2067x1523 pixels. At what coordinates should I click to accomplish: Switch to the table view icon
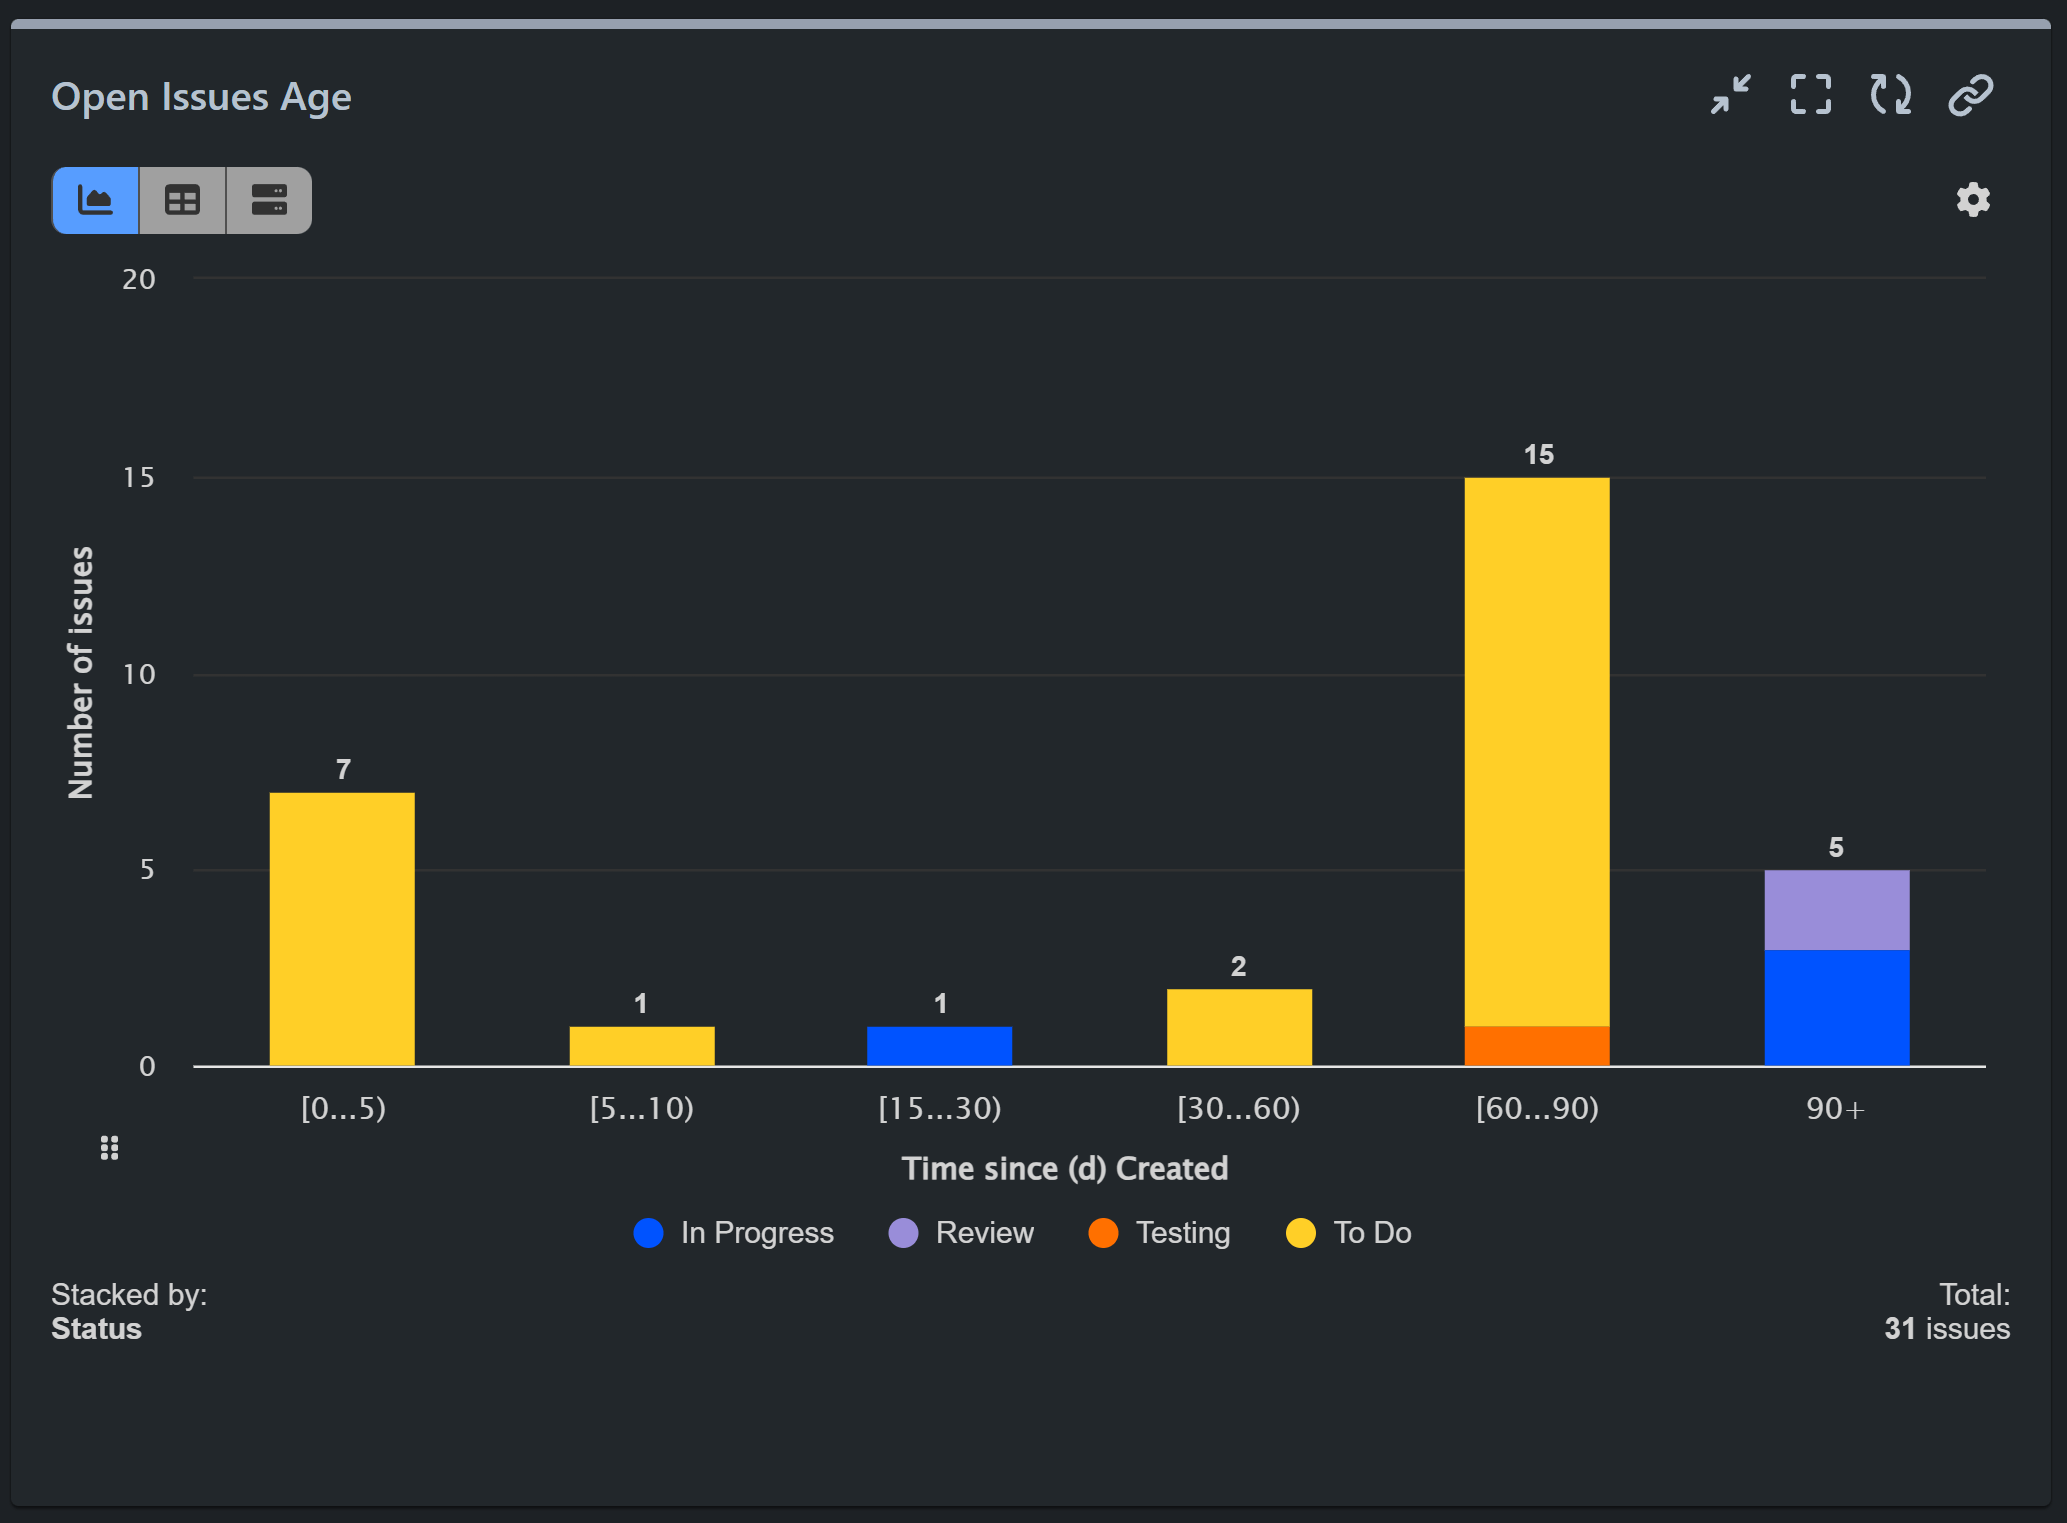(x=181, y=200)
